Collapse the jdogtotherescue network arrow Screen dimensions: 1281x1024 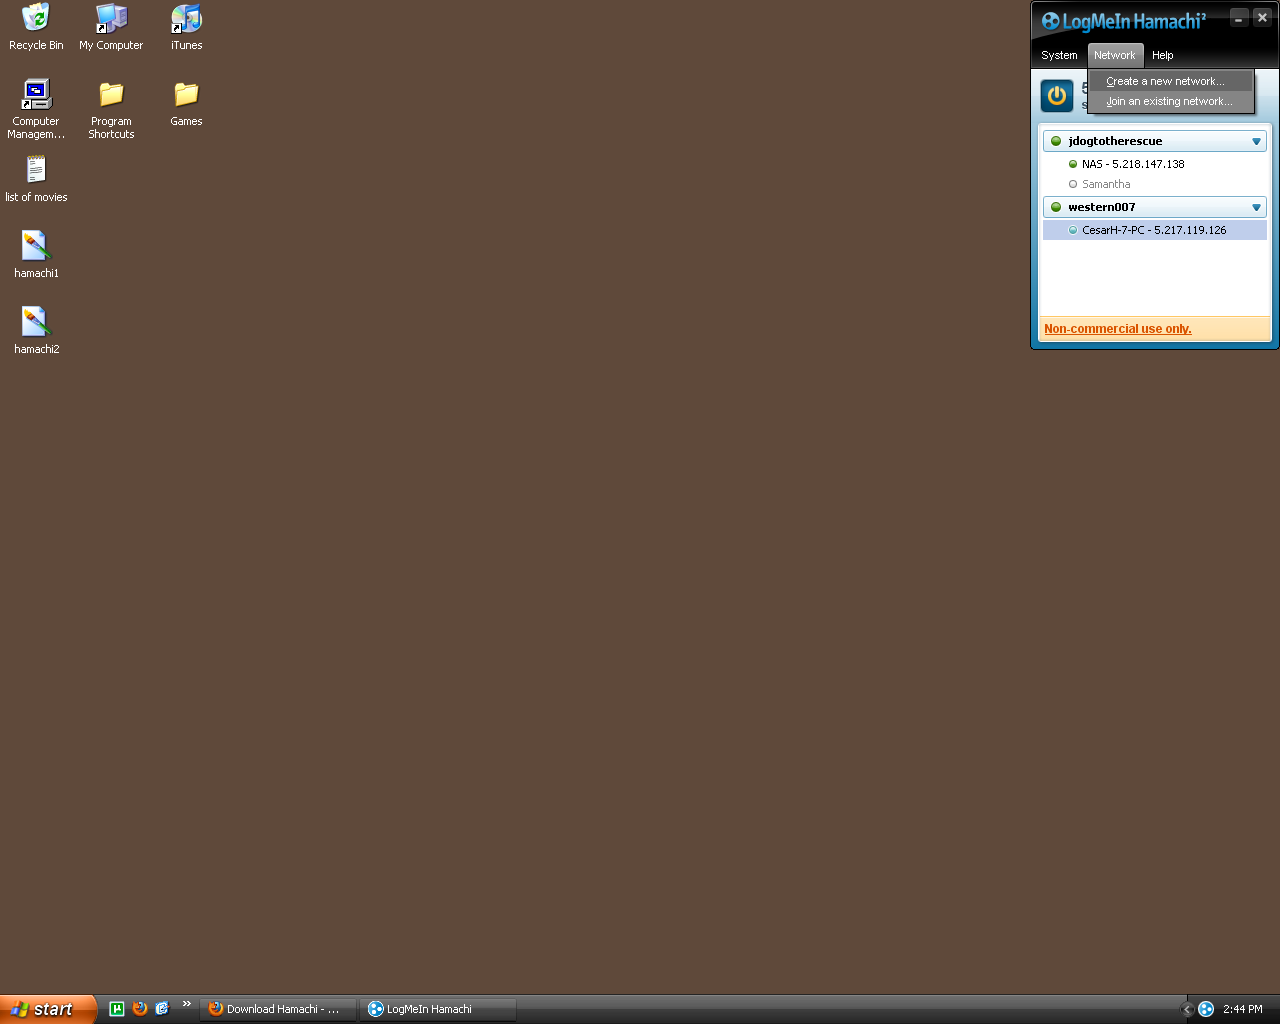tap(1256, 142)
